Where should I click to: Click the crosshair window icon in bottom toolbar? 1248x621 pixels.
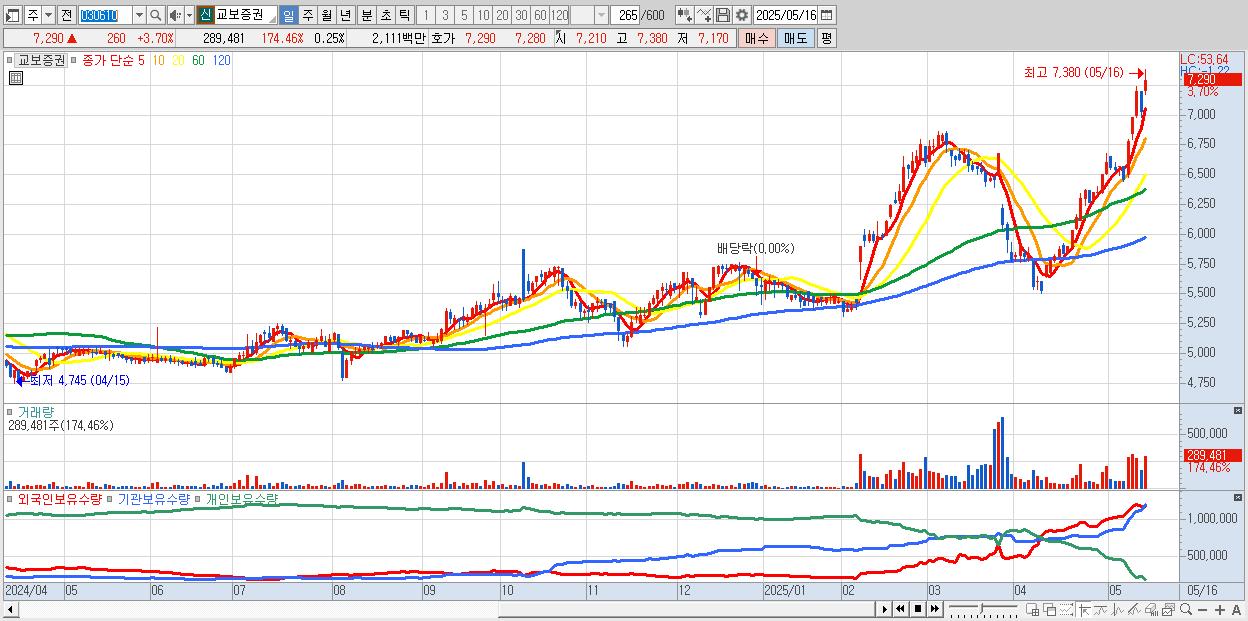pos(1032,609)
